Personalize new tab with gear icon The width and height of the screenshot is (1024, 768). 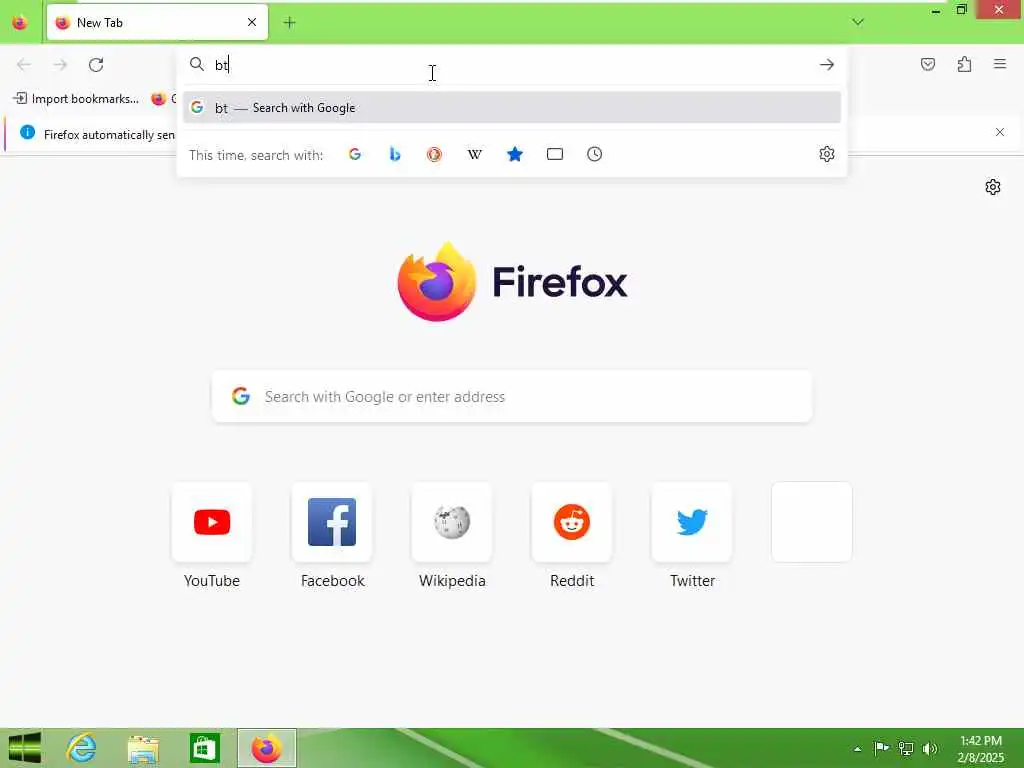(x=993, y=187)
